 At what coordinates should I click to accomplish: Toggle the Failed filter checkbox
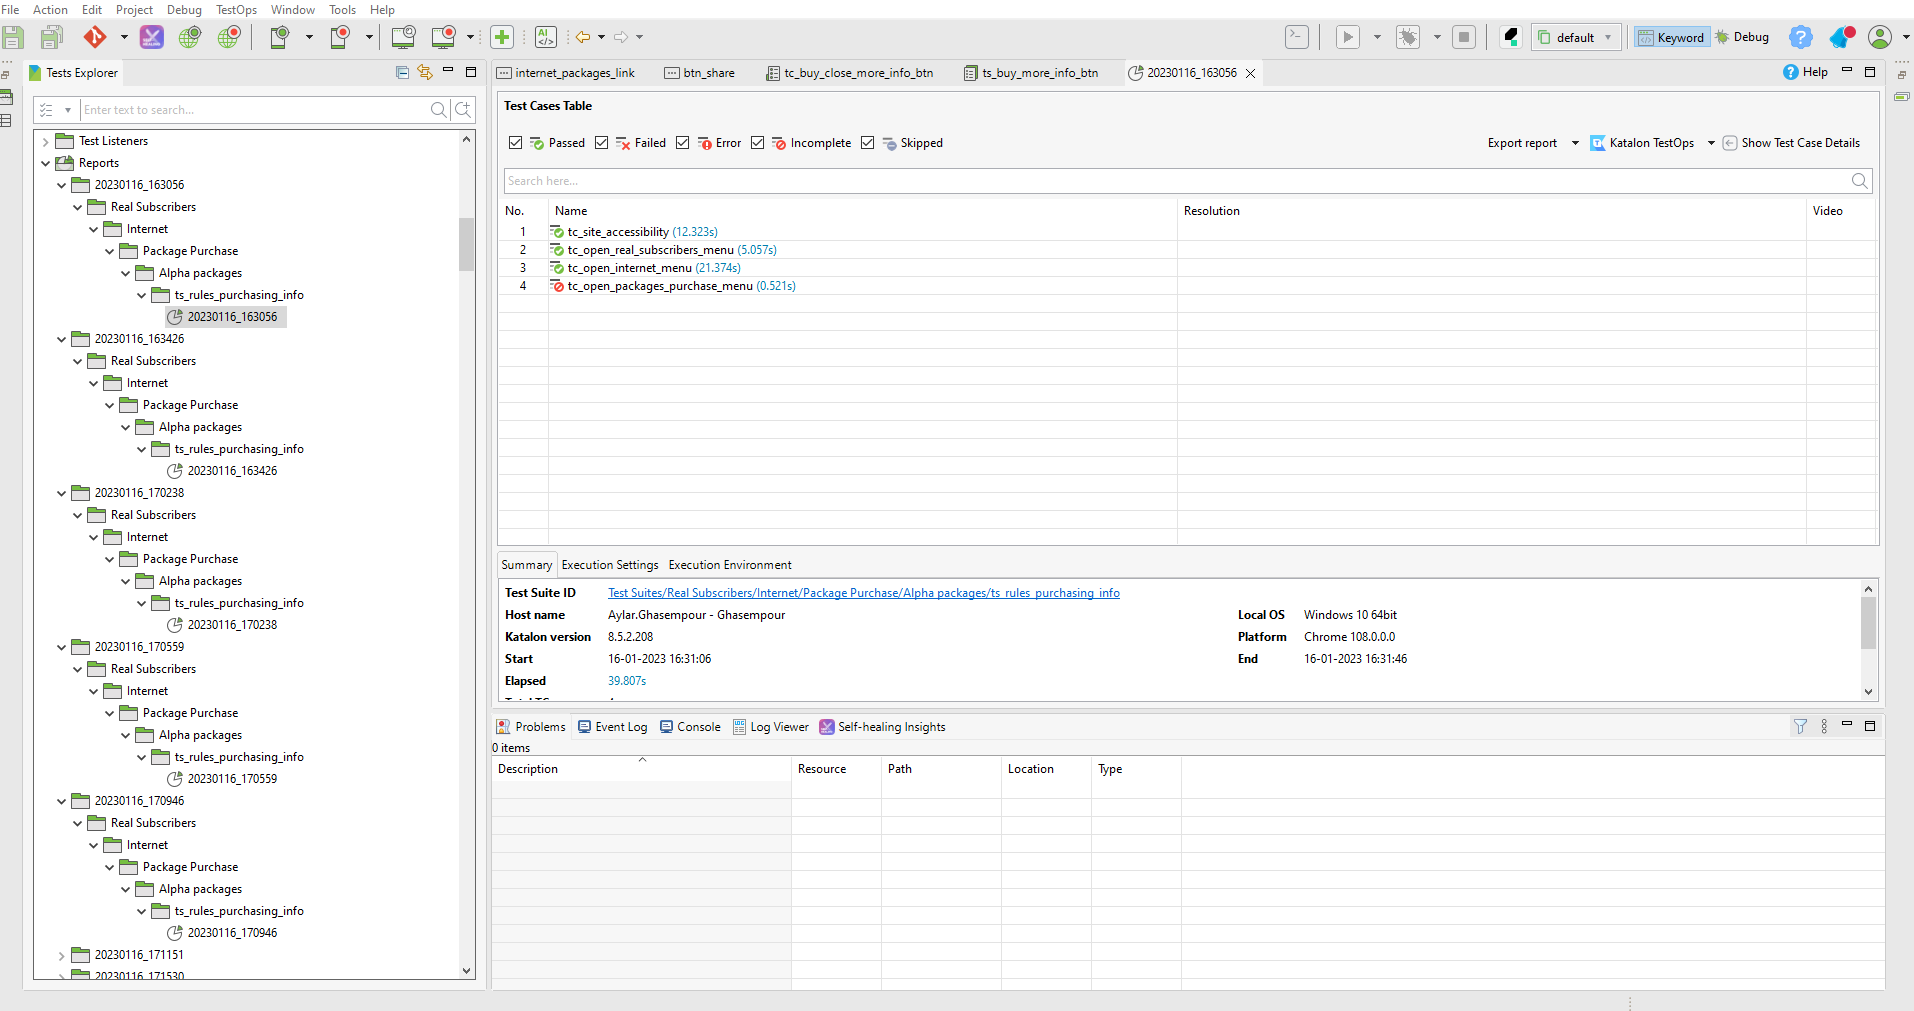point(601,143)
